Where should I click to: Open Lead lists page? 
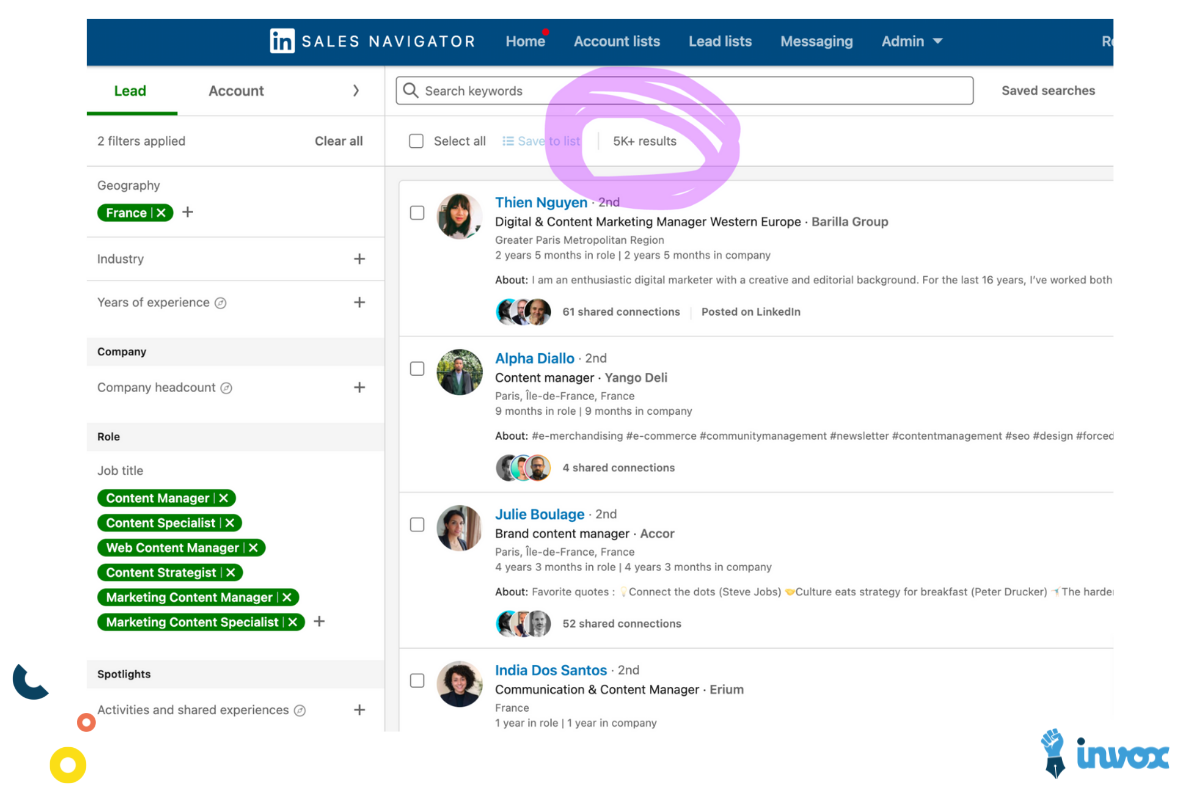pyautogui.click(x=720, y=41)
